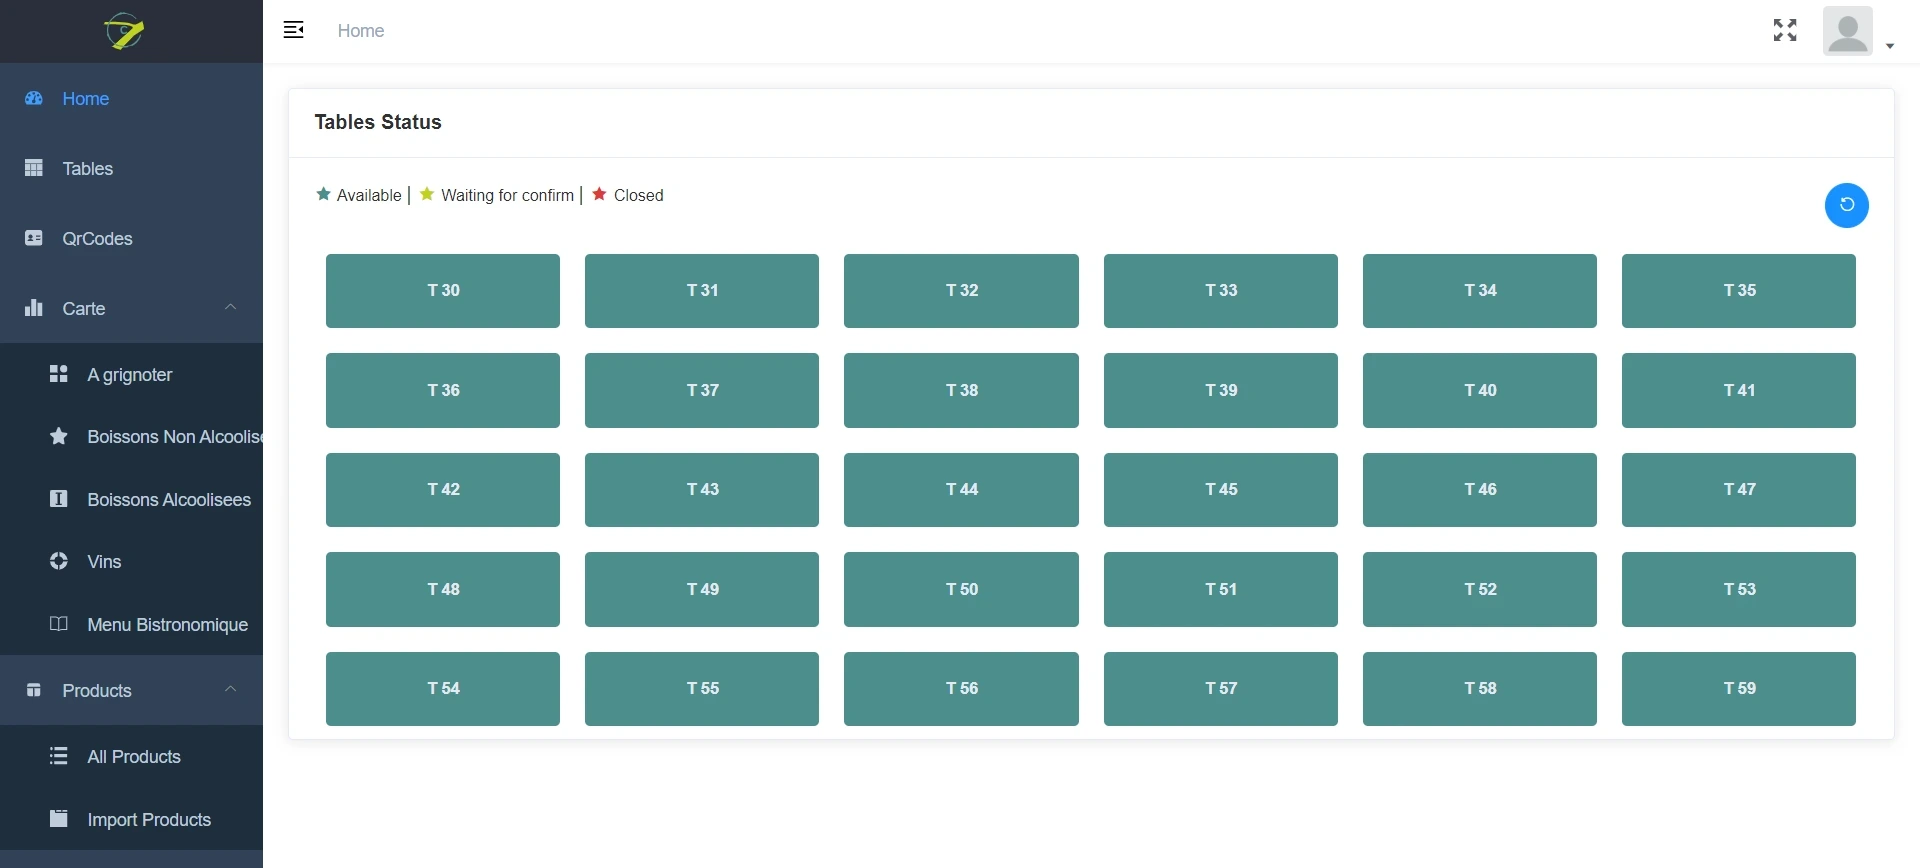Collapse the Products submenu chevron
Screen dimensions: 1920x868
click(231, 689)
